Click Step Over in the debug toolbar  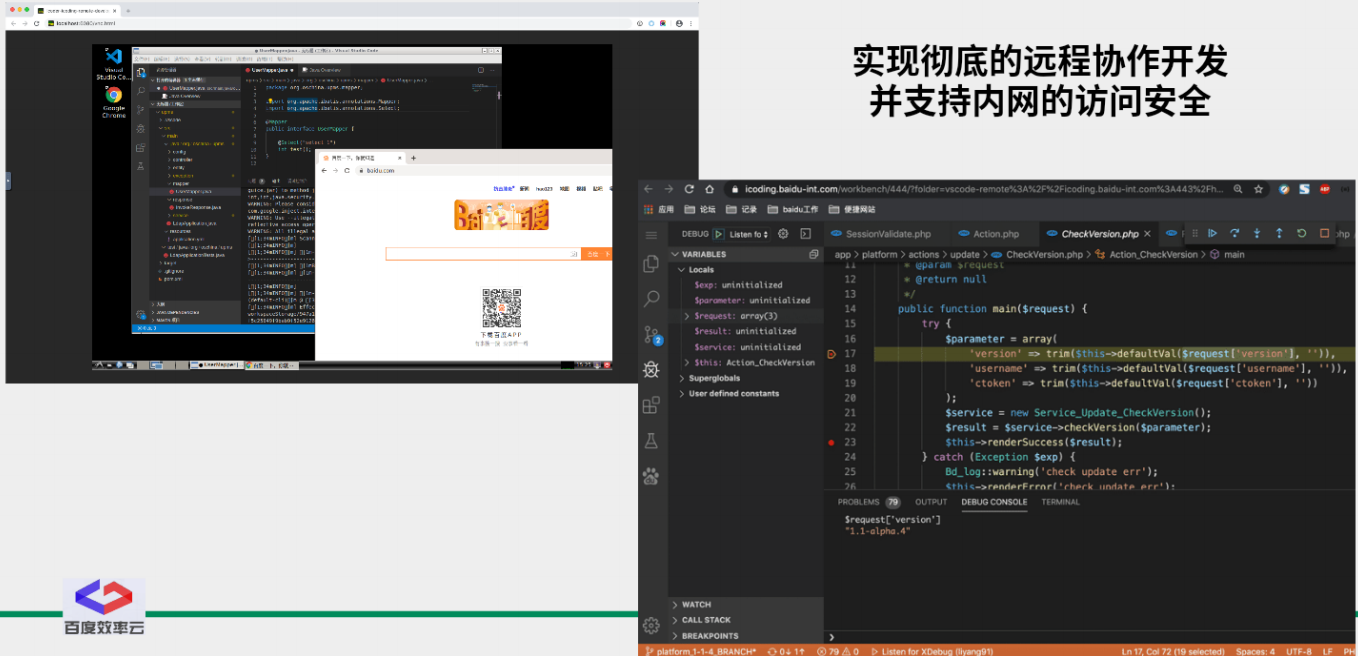pos(1235,233)
